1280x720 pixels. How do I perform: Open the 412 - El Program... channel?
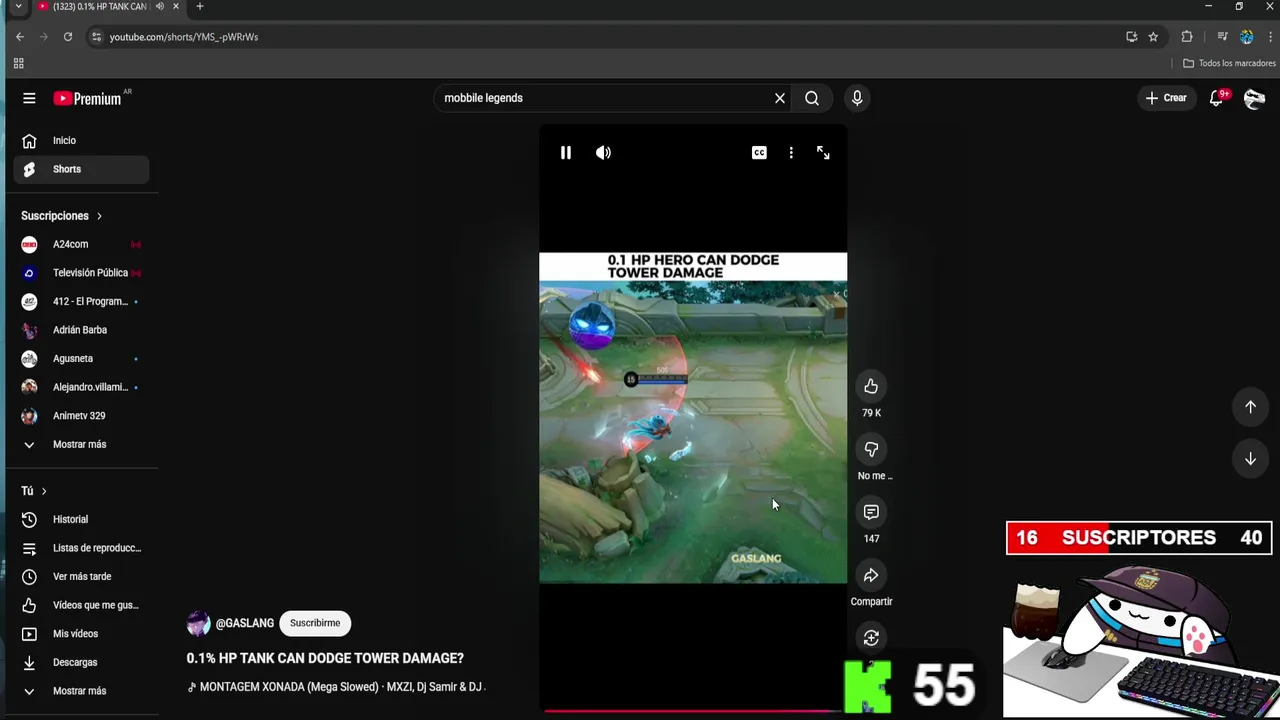coord(81,301)
